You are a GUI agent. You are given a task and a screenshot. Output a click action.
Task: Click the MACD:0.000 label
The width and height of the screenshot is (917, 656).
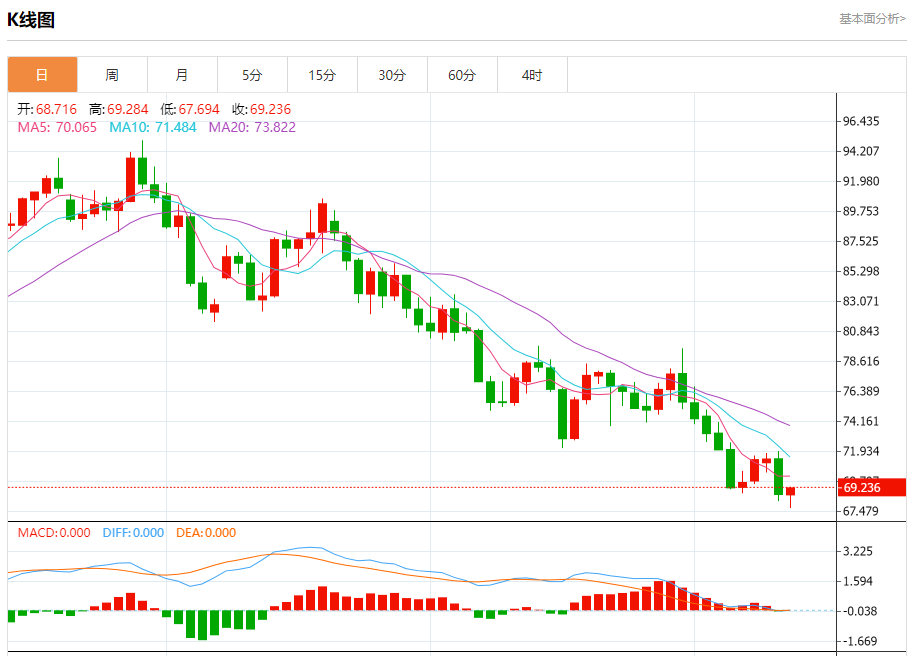[x=54, y=533]
